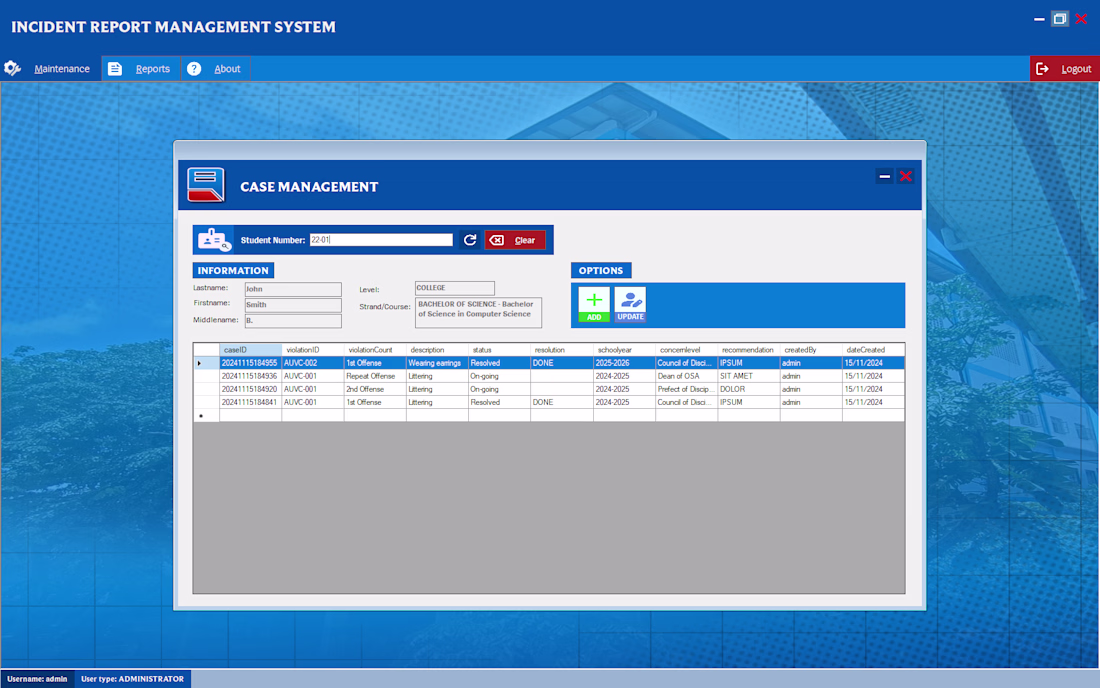Click the About question mark icon

[194, 69]
